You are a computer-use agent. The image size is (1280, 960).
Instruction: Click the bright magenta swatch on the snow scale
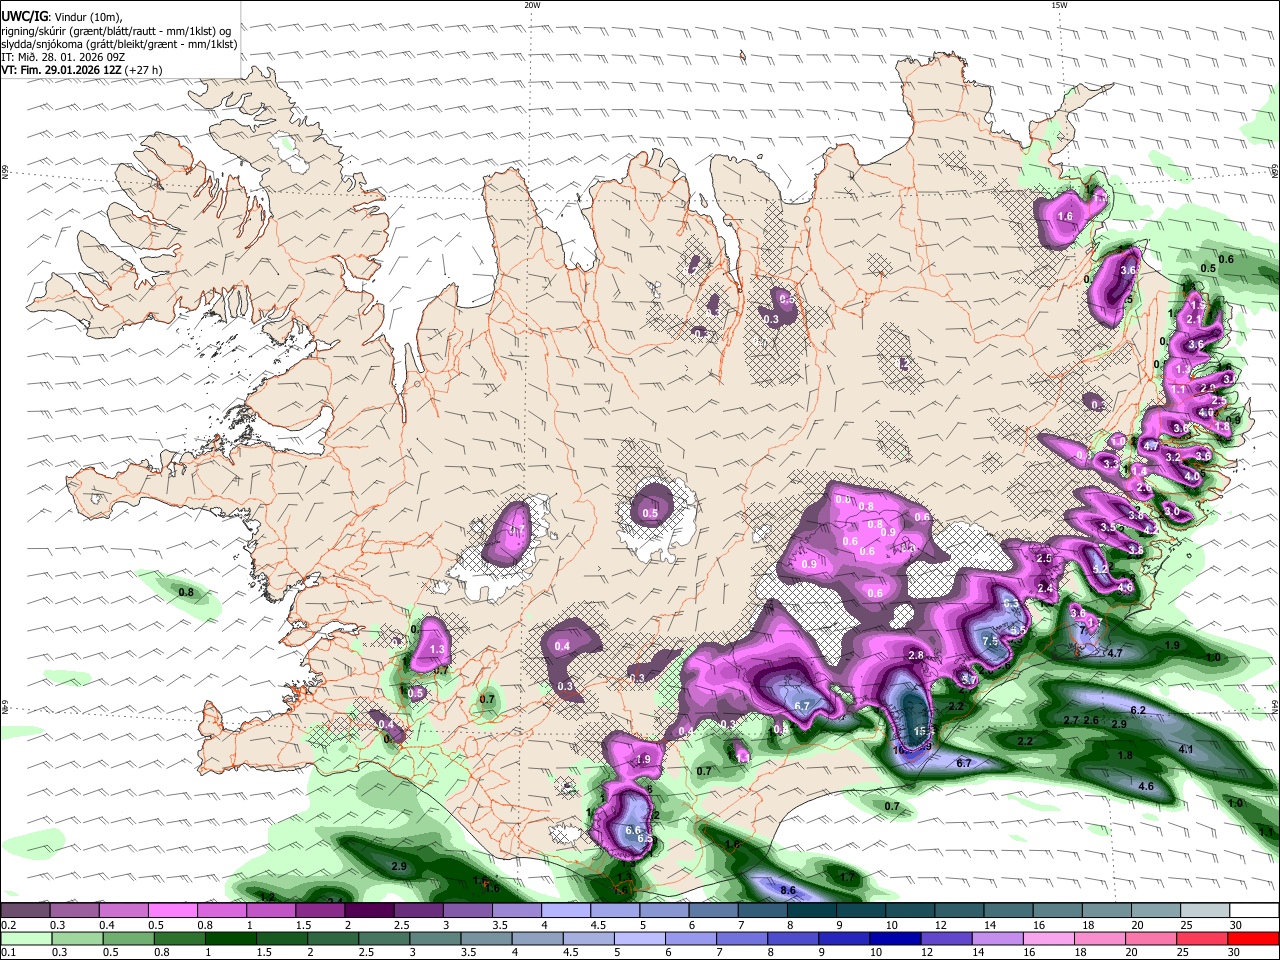click(172, 911)
